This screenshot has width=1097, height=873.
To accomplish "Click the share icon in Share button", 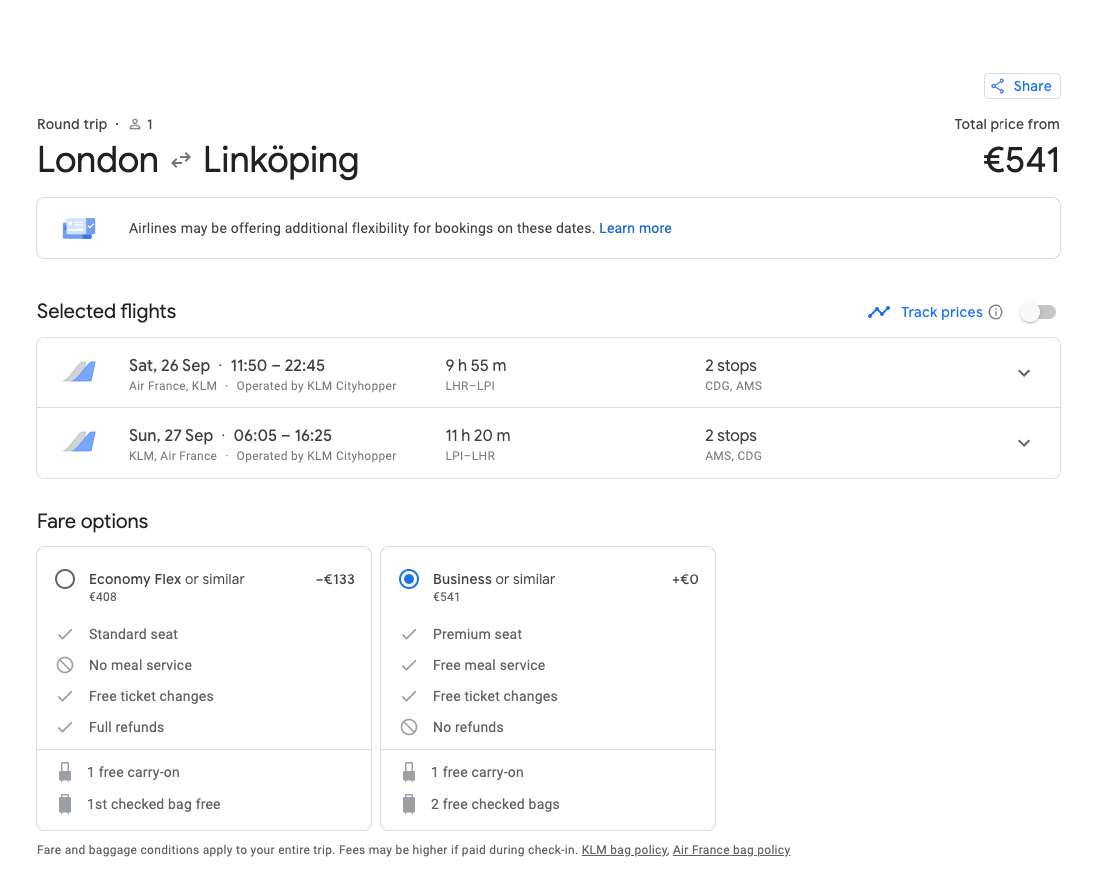I will point(998,86).
